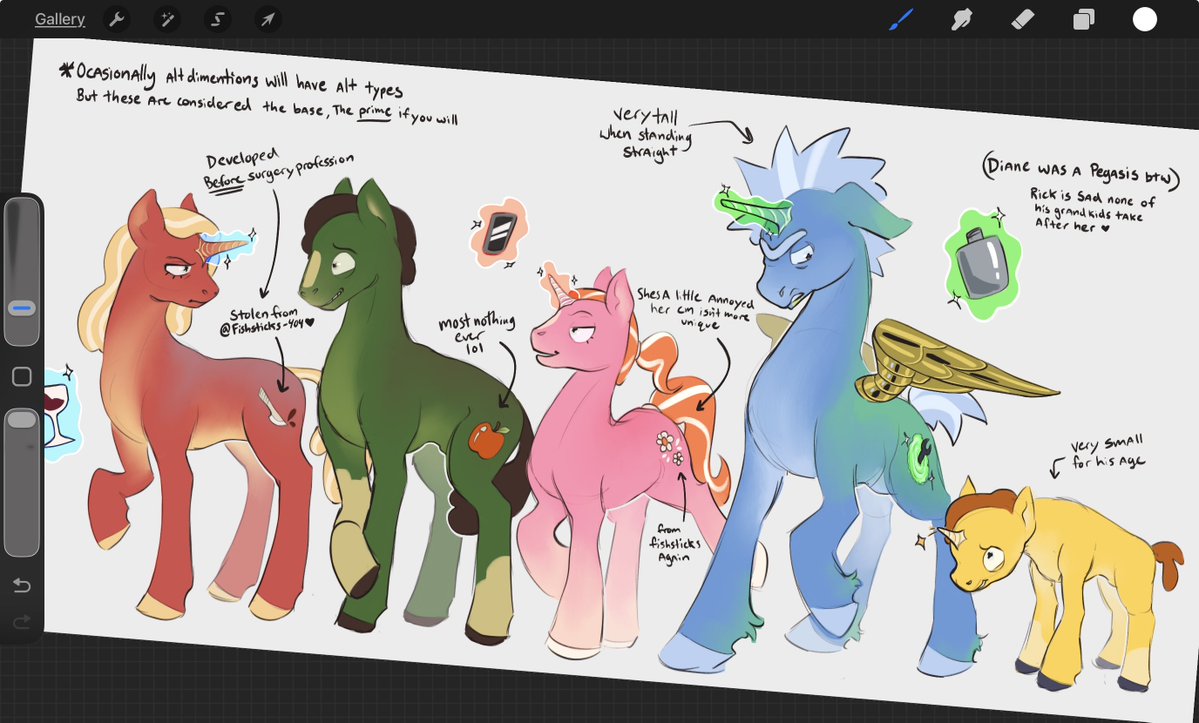The height and width of the screenshot is (723, 1199).
Task: Select the Eraser tool
Action: pos(1022,19)
